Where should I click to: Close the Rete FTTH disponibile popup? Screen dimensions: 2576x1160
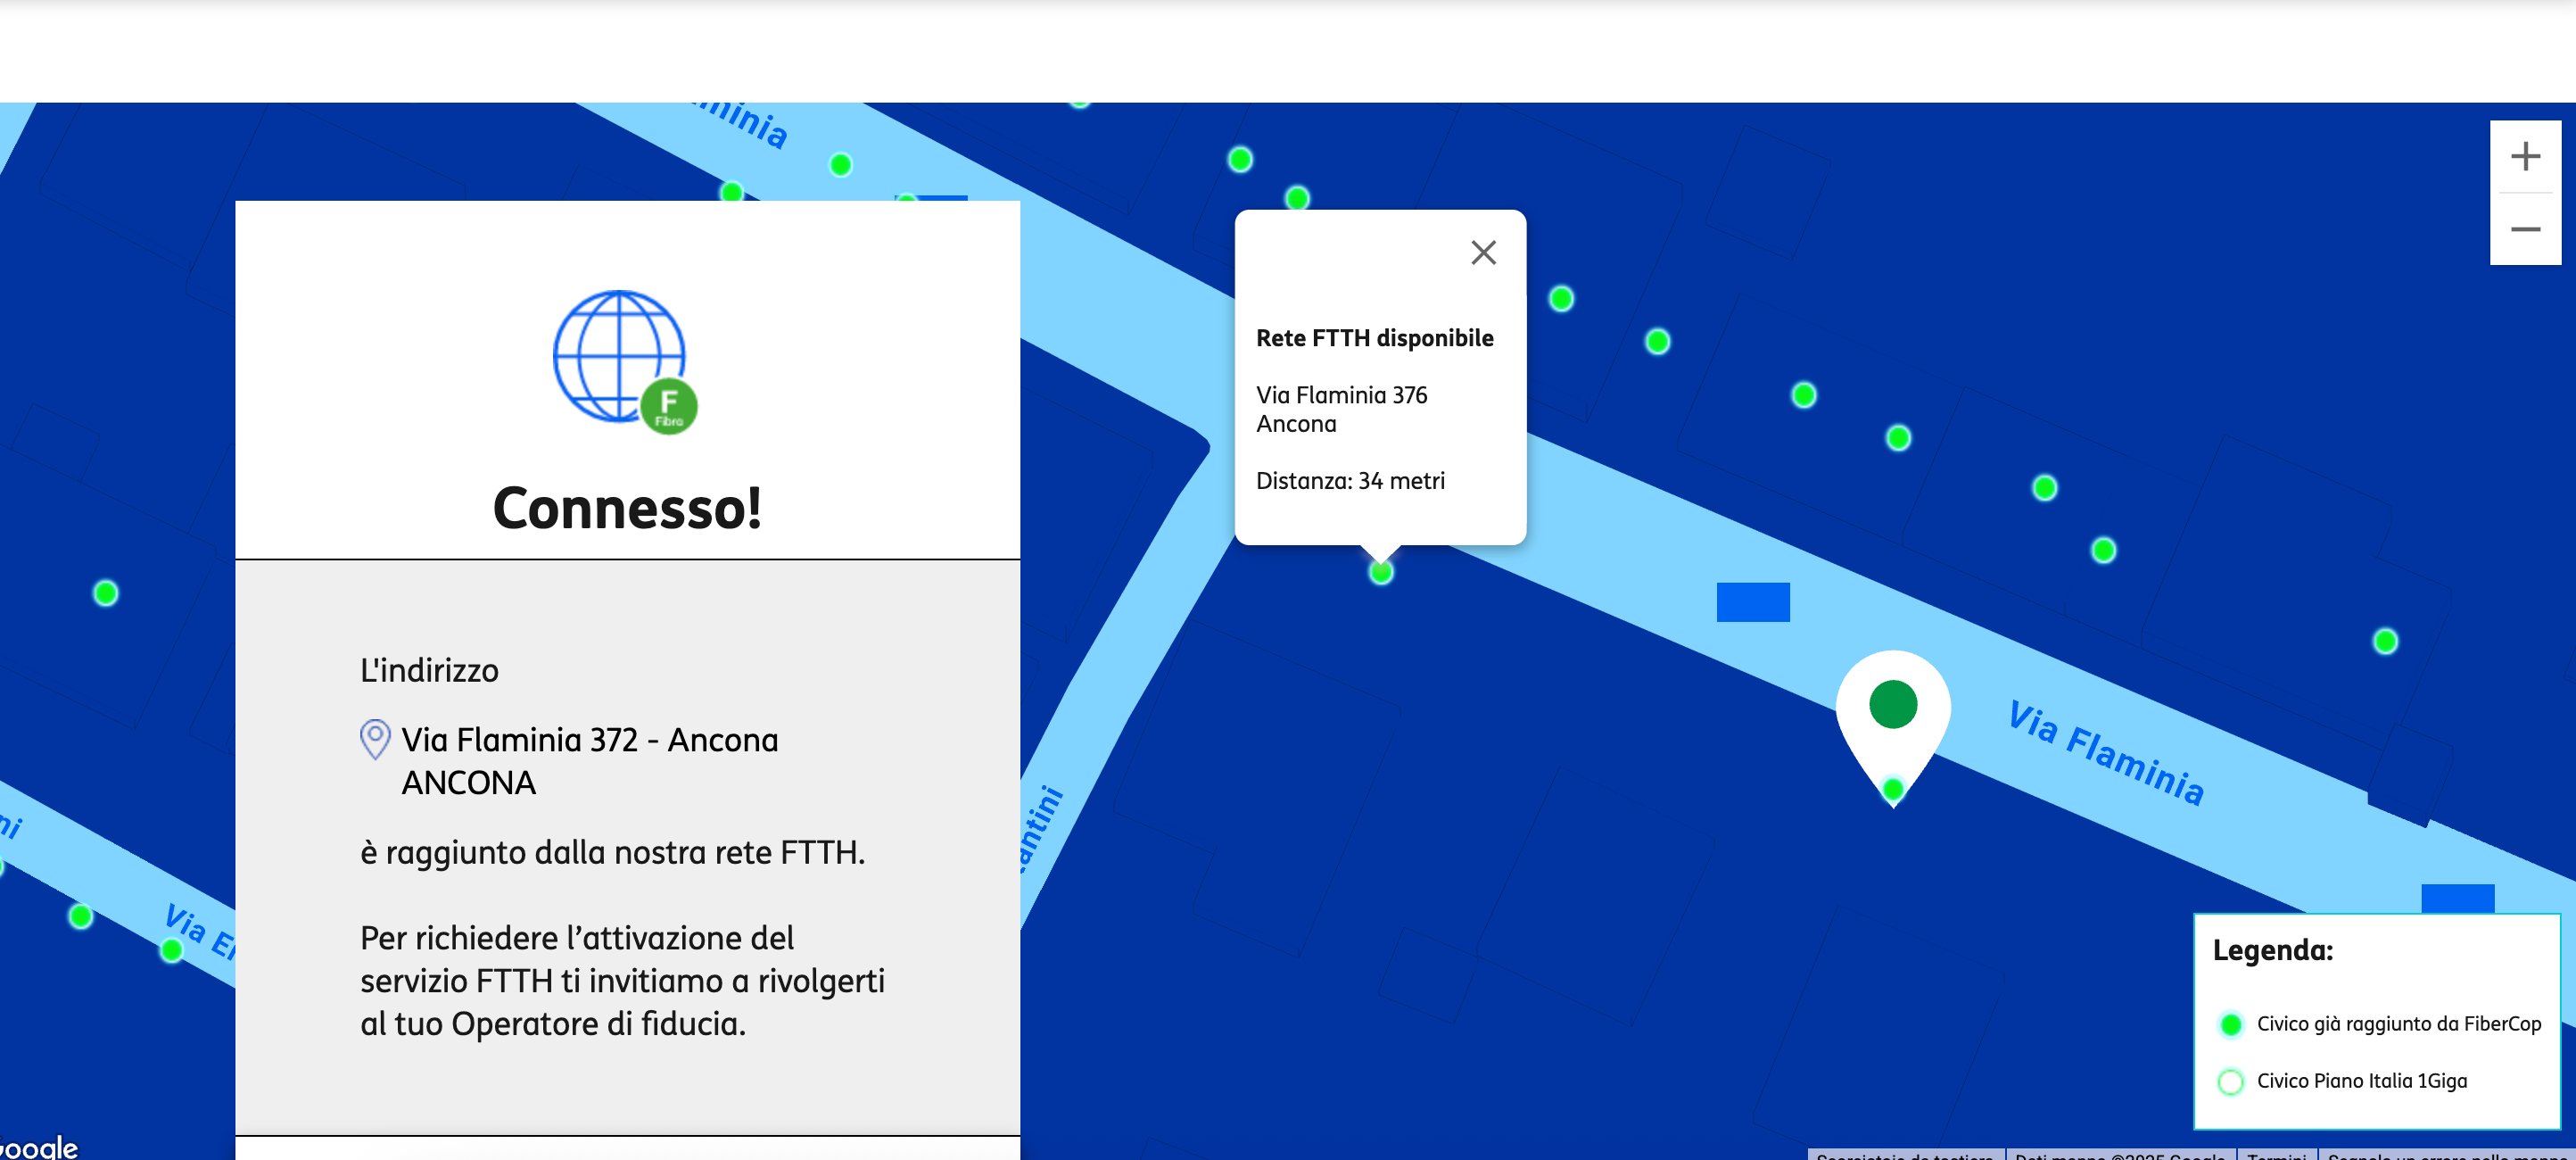(x=1483, y=252)
